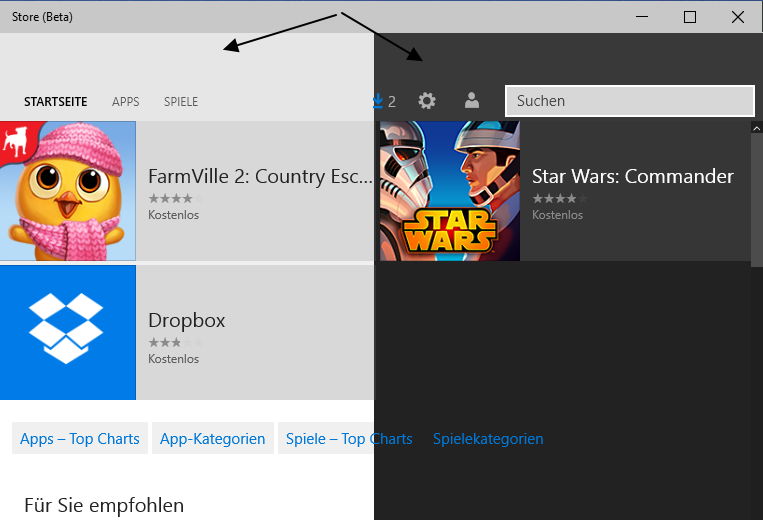Click Kostenlos under Dropbox
This screenshot has height=520, width=763.
[174, 359]
